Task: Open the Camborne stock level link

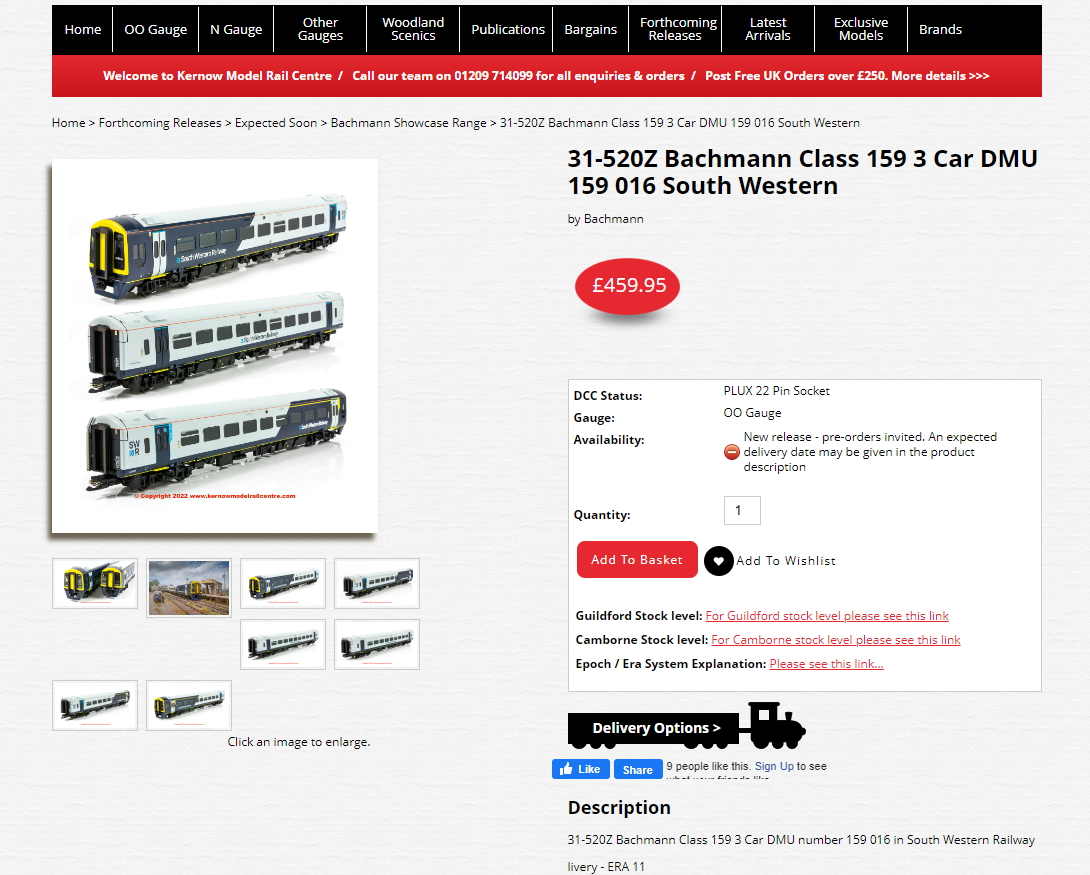Action: coord(836,639)
